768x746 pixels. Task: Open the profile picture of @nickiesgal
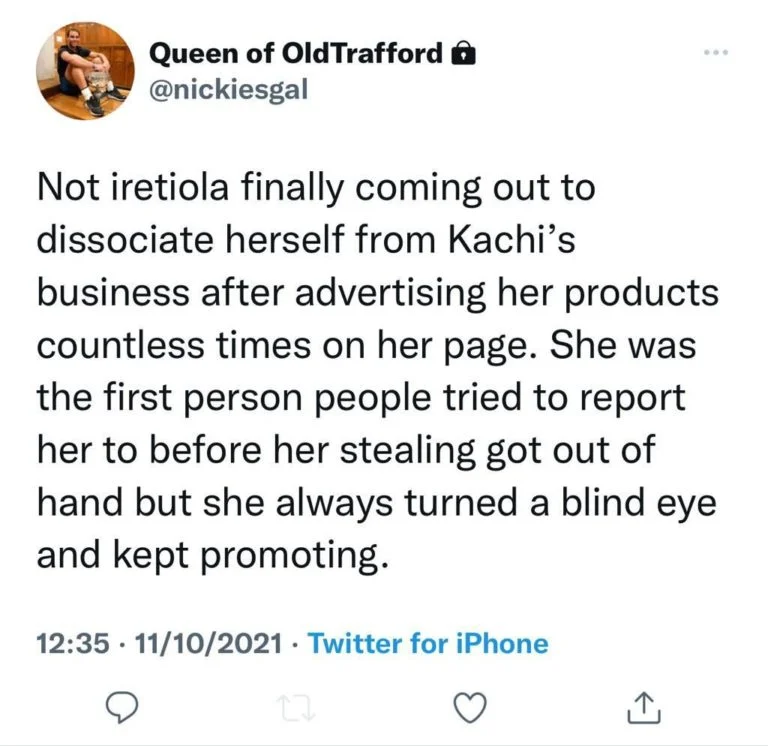click(86, 72)
